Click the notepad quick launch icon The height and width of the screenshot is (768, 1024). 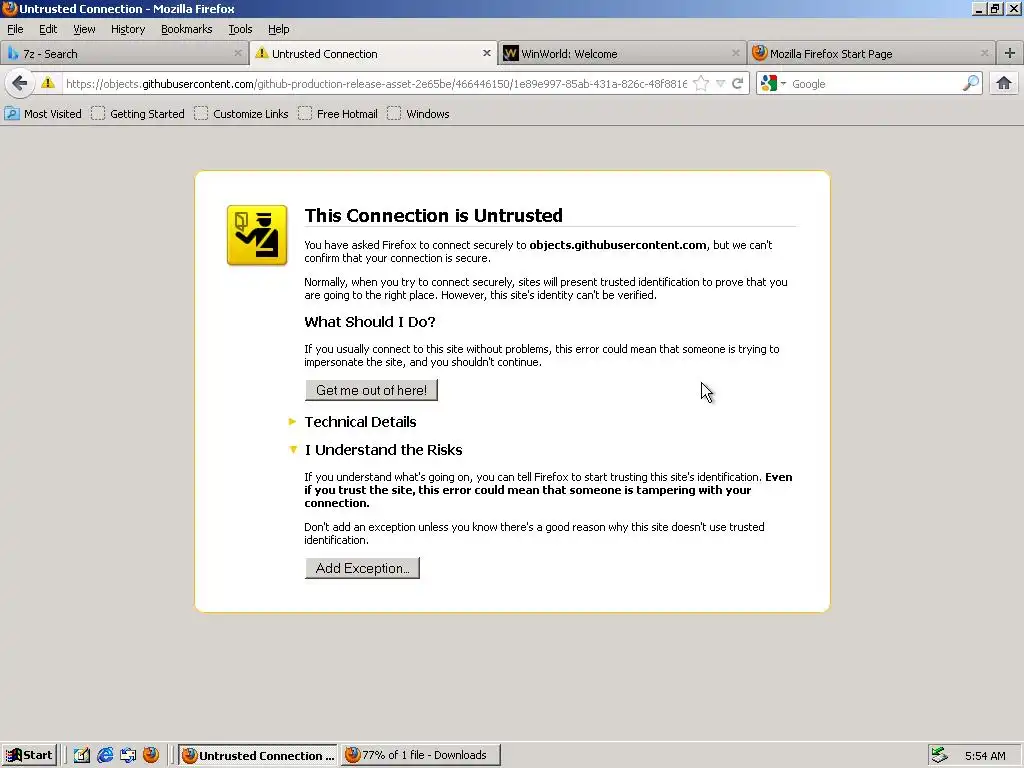(82, 756)
